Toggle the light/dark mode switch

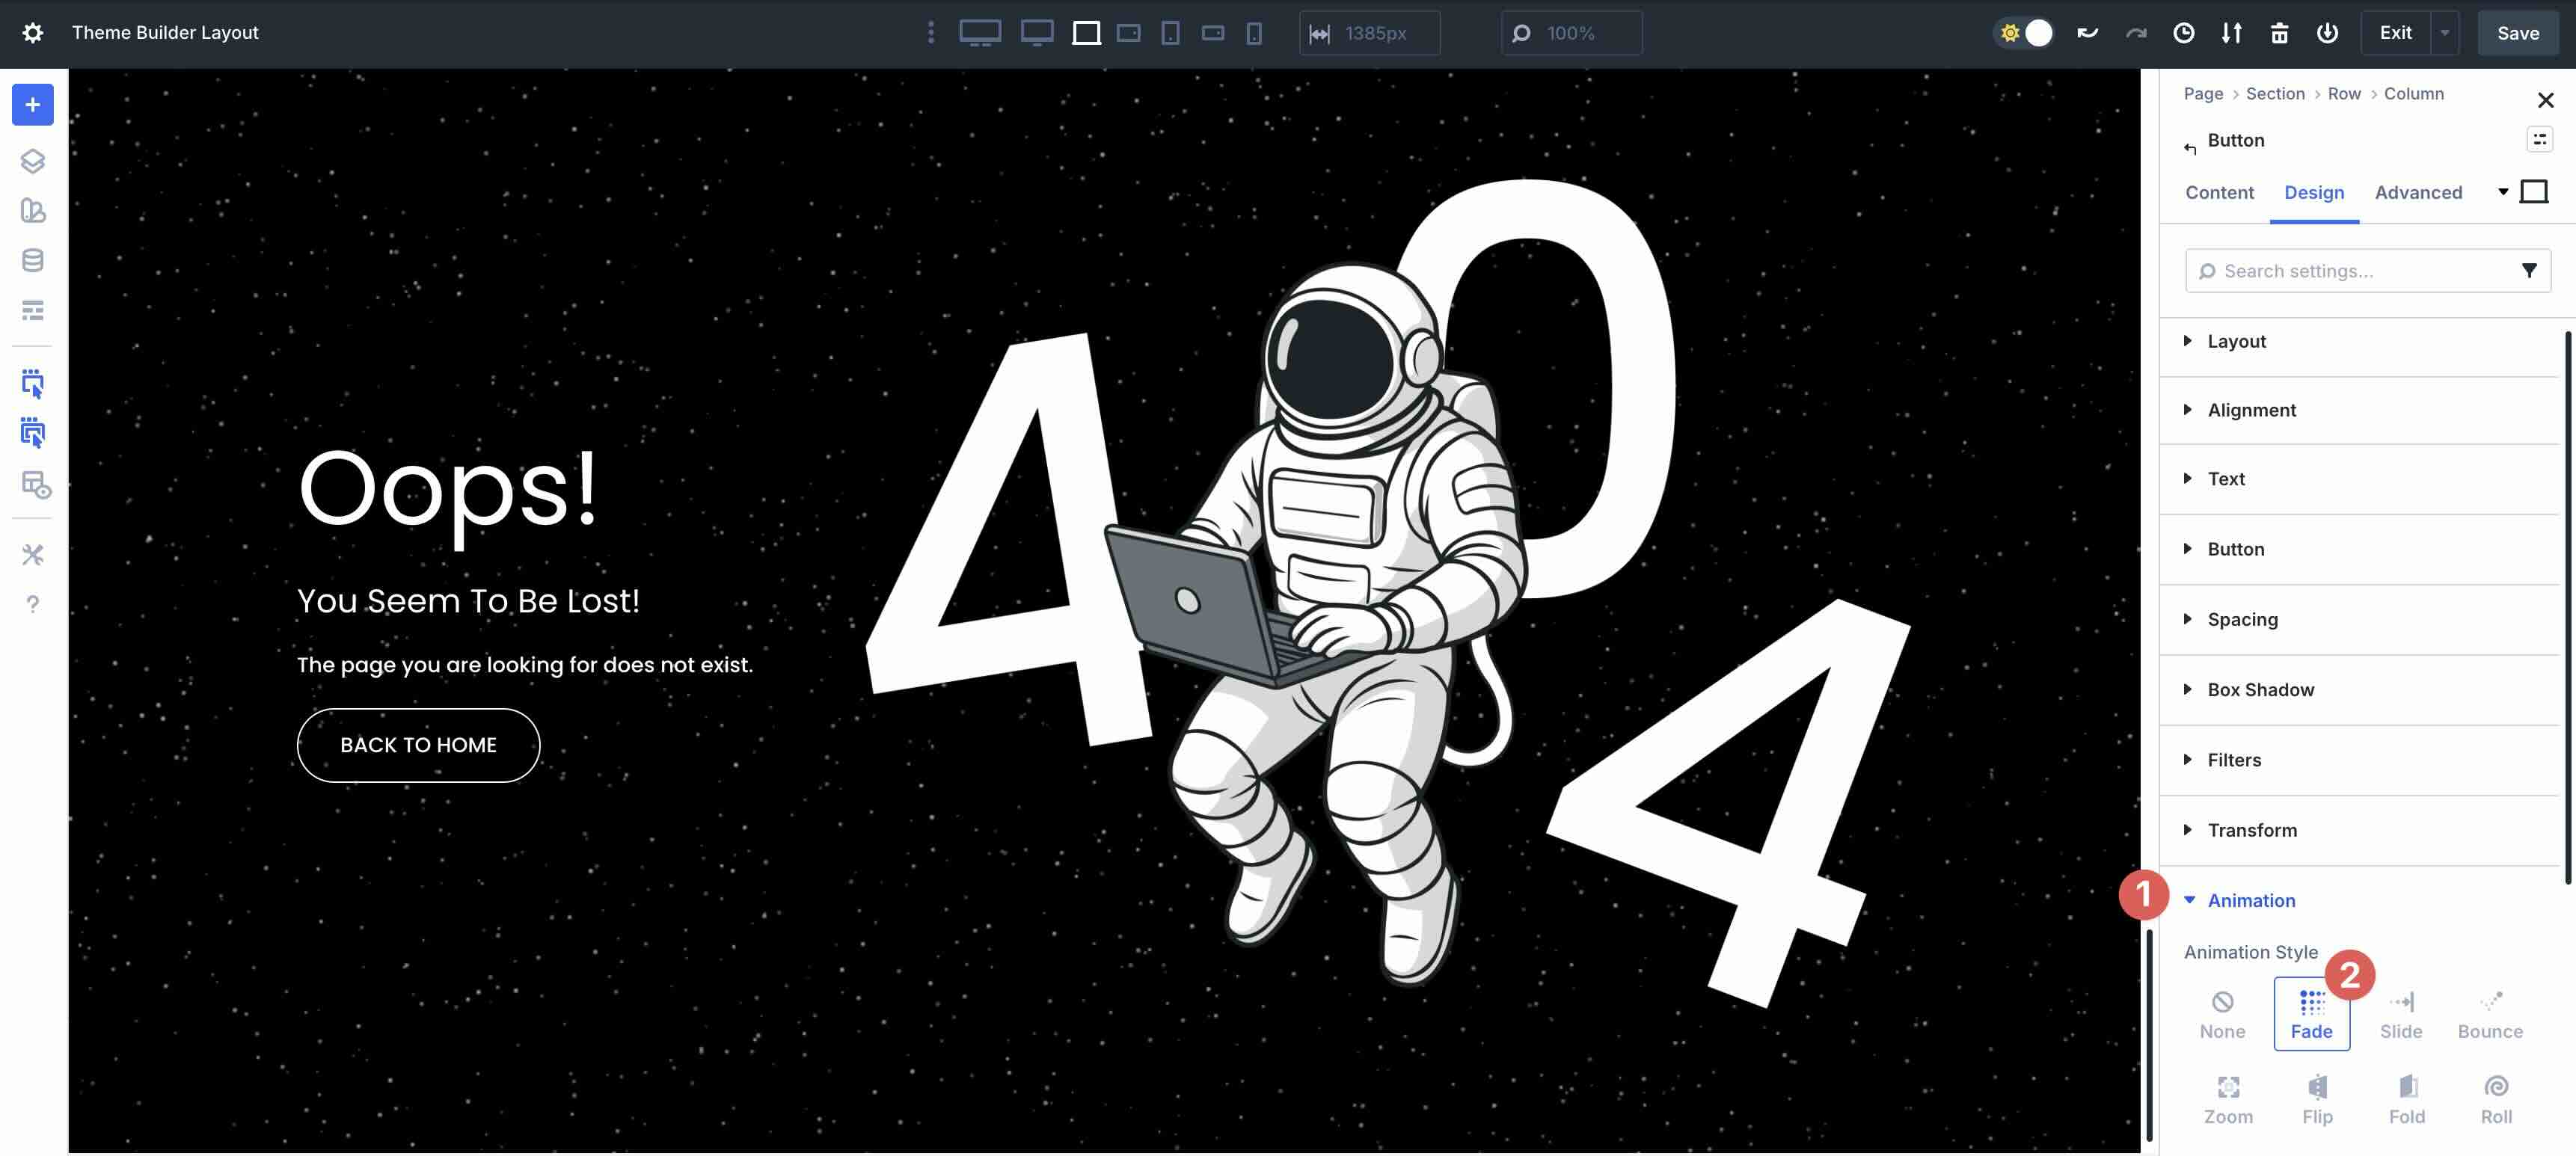point(2024,33)
